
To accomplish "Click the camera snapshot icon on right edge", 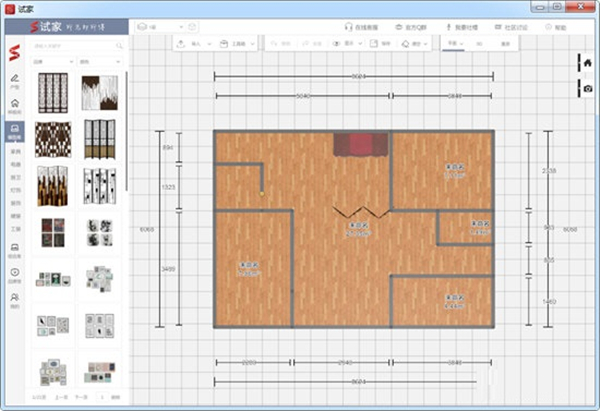I will (x=588, y=89).
